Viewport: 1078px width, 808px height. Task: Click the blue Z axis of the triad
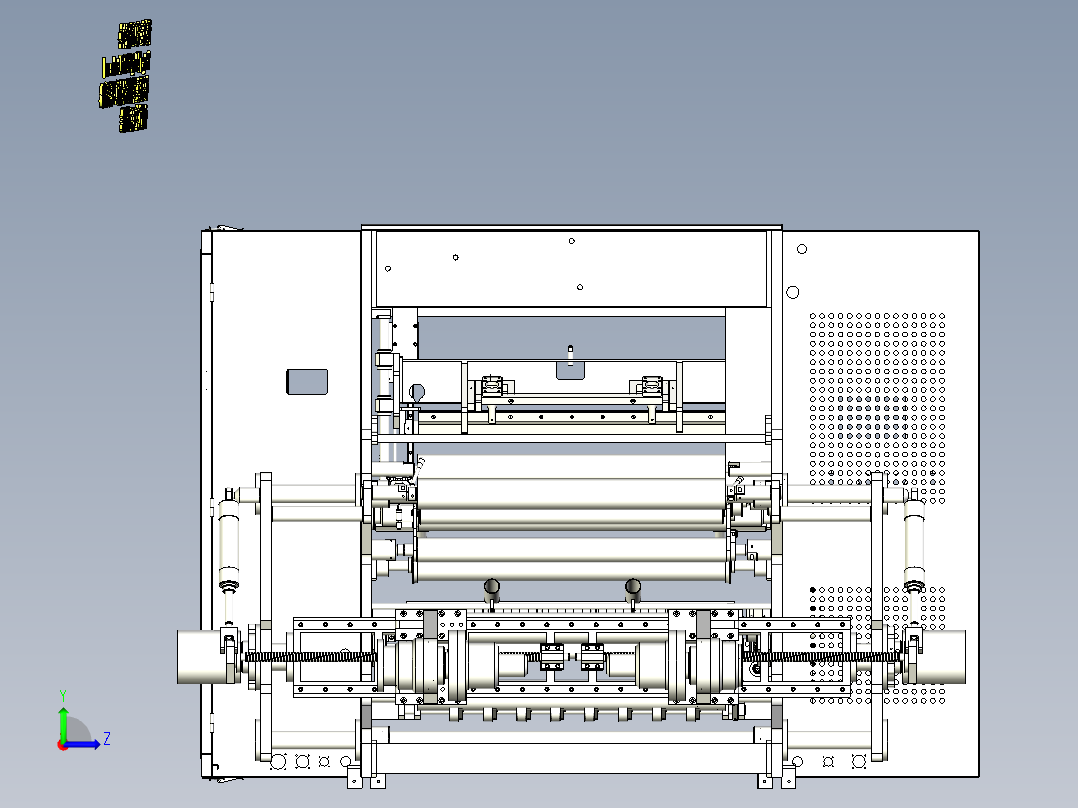tap(84, 743)
